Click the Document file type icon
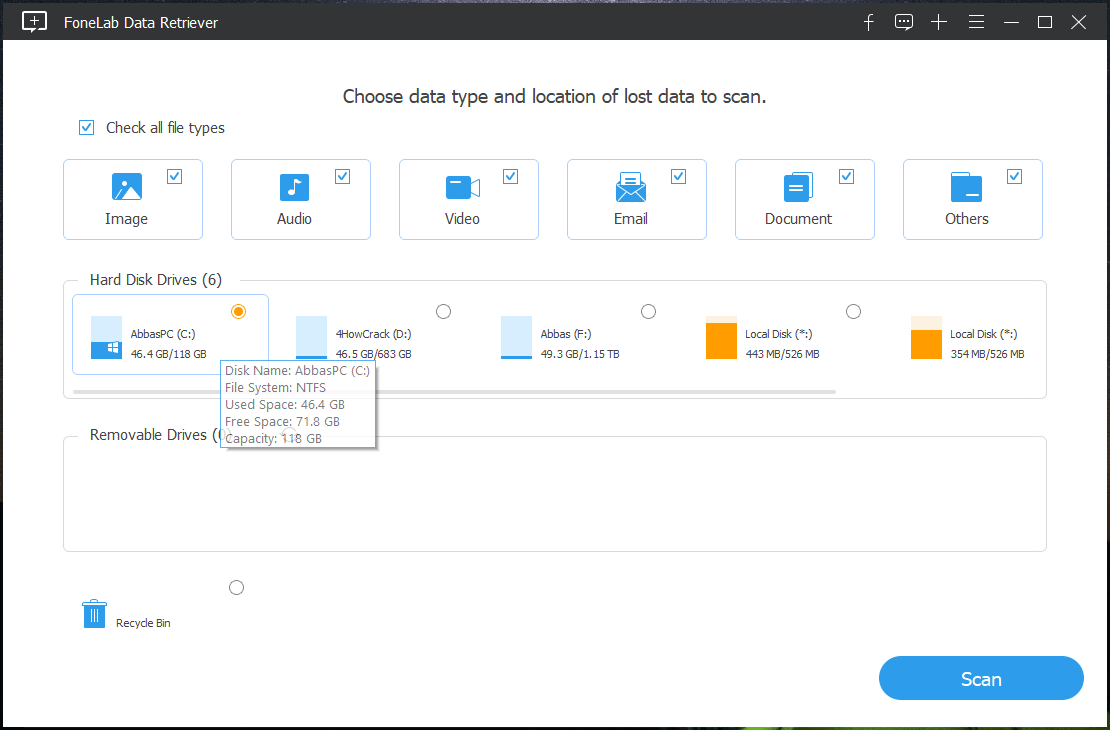Screen dimensions: 1110x730 pos(799,187)
